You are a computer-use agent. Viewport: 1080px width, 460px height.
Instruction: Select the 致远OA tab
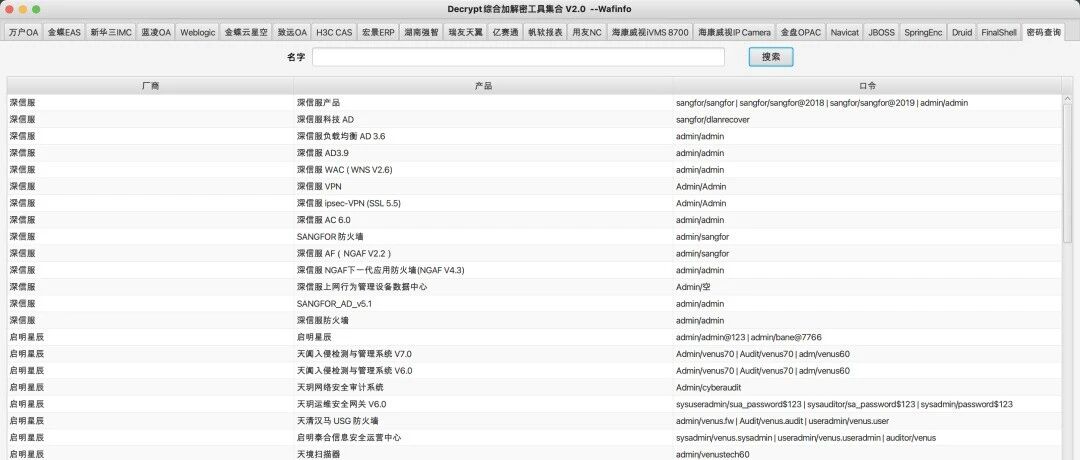292,32
